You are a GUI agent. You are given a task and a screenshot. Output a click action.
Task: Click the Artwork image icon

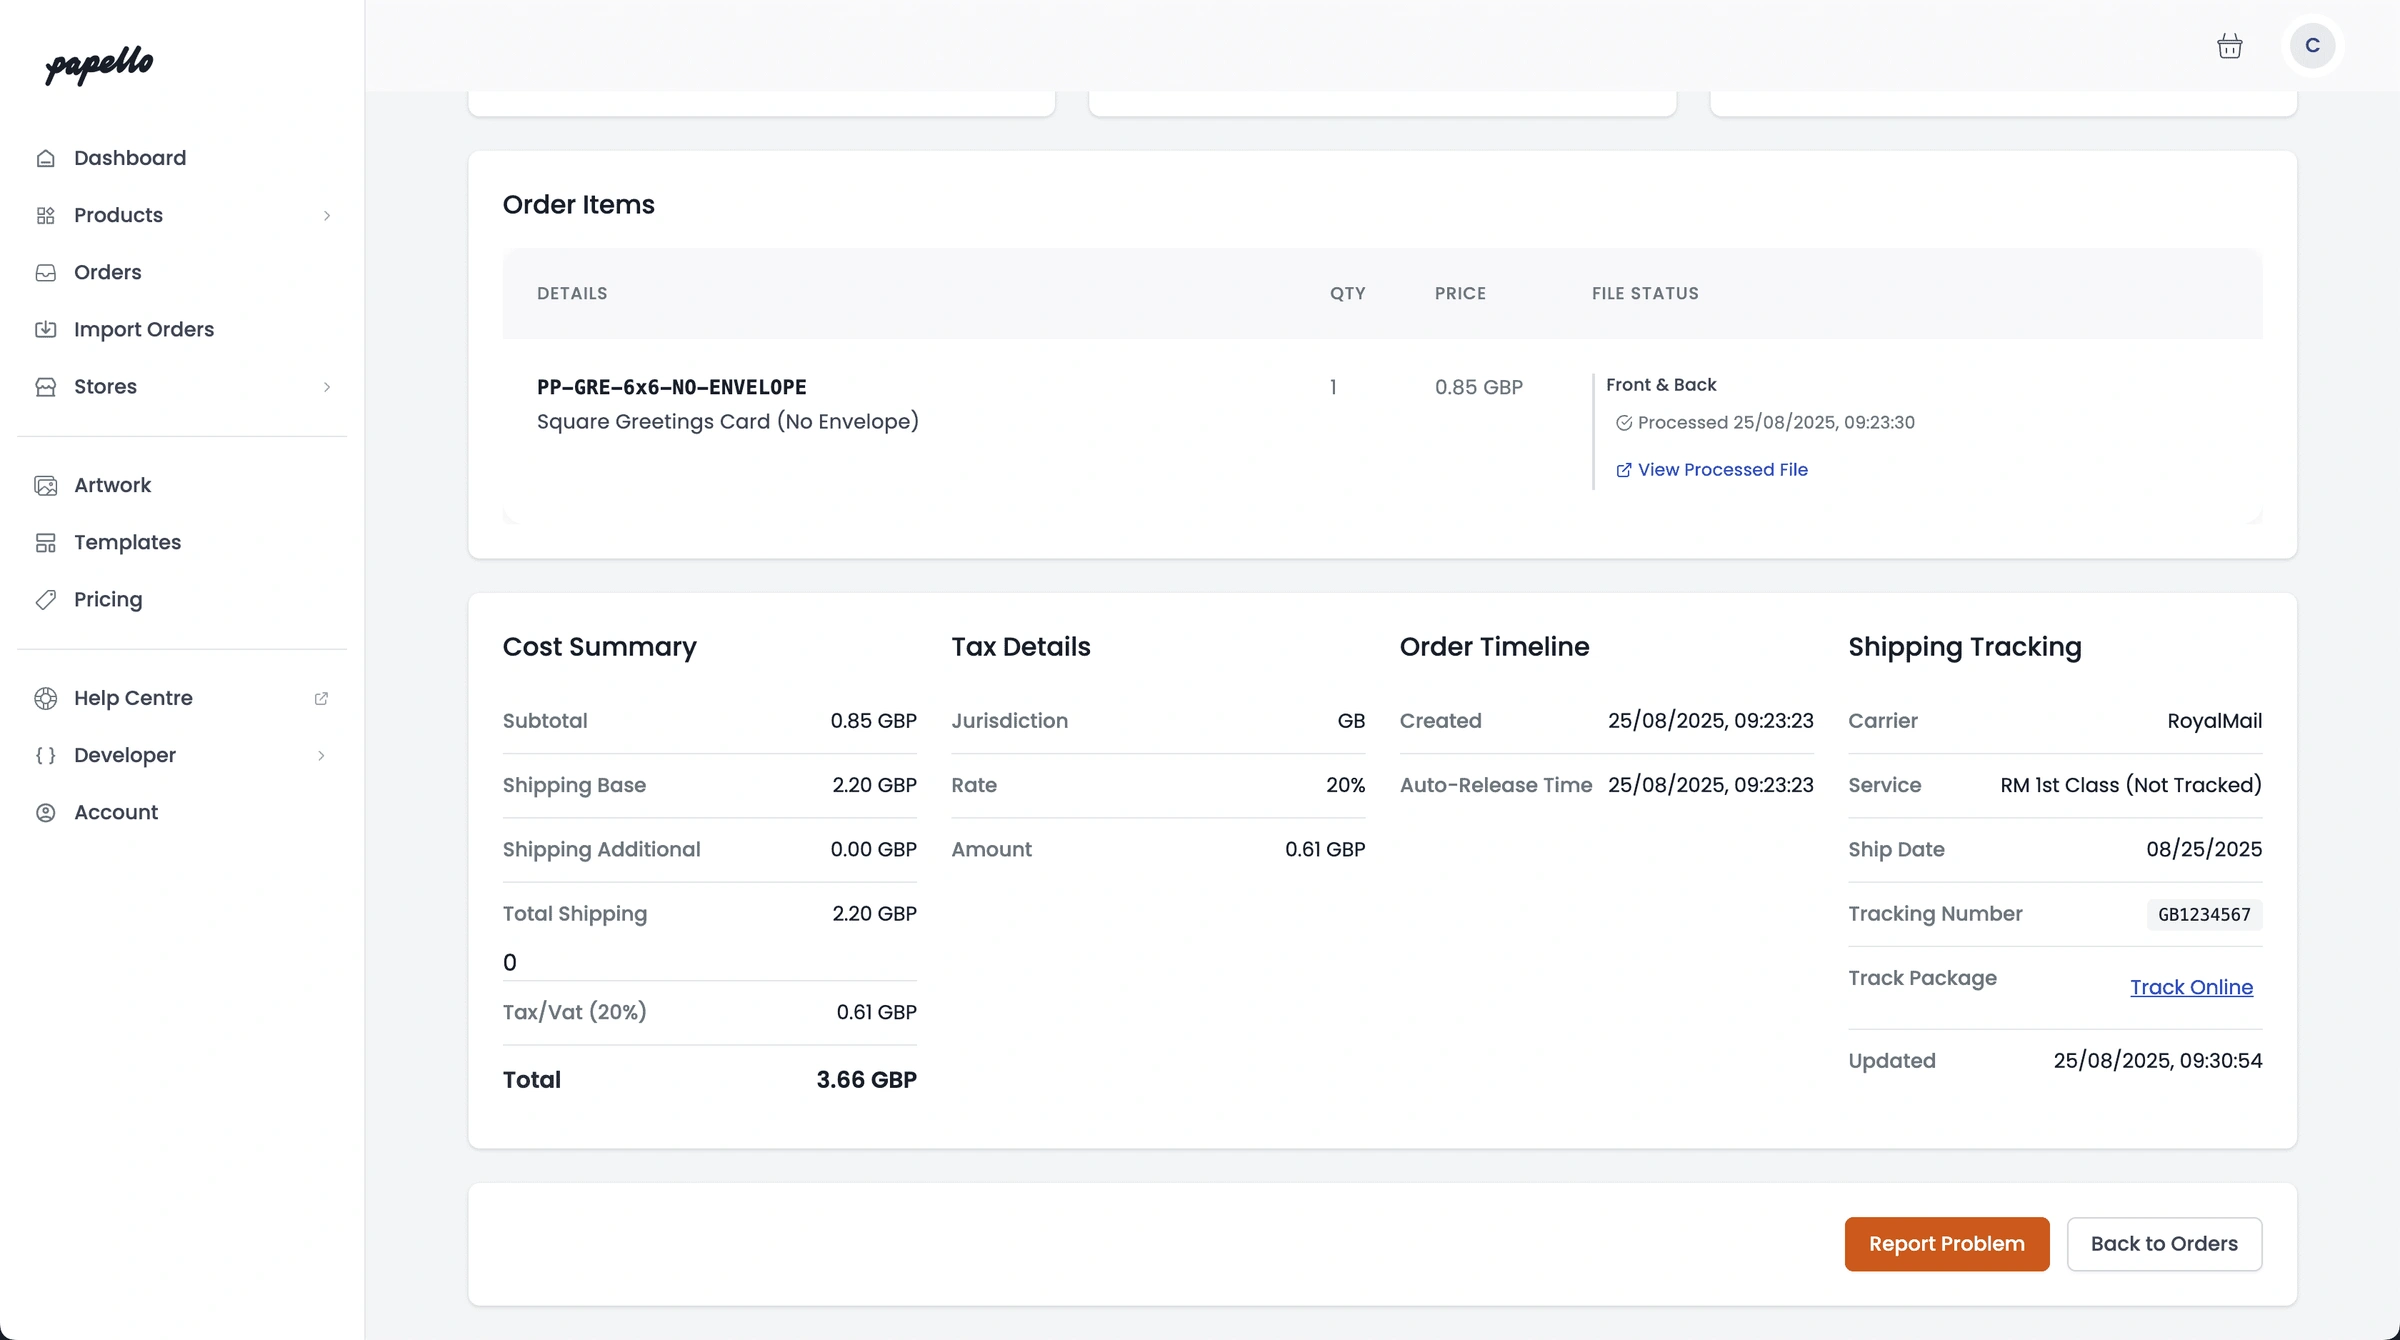click(x=46, y=485)
